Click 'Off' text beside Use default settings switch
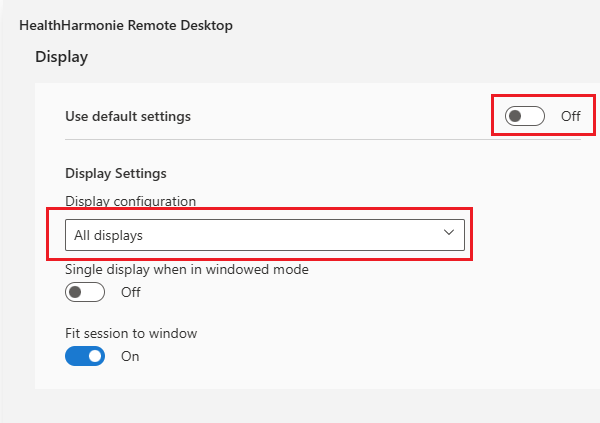 pyautogui.click(x=570, y=116)
